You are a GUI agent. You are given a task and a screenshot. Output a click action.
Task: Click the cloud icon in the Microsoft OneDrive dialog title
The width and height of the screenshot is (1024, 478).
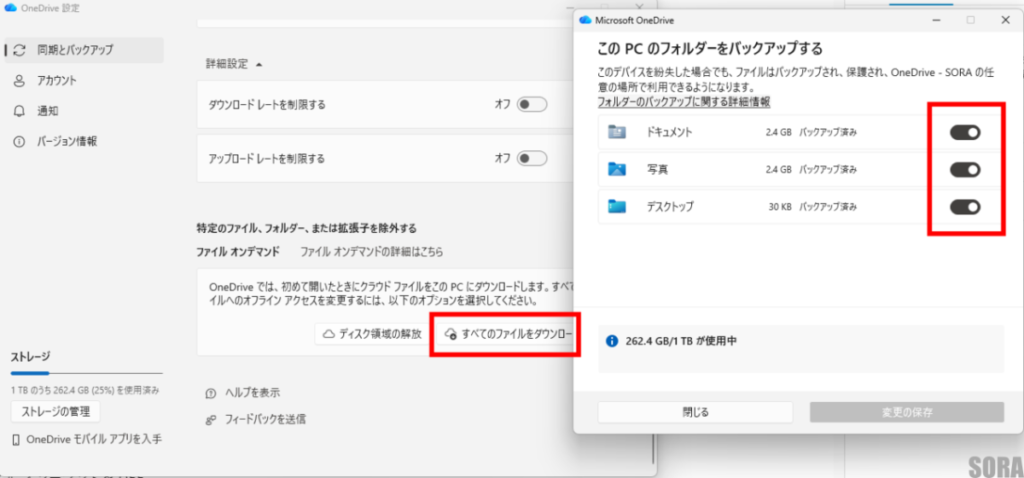click(585, 20)
